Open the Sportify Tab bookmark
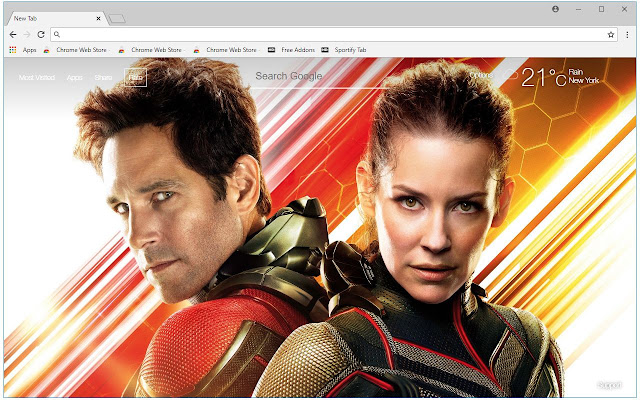 tap(344, 50)
